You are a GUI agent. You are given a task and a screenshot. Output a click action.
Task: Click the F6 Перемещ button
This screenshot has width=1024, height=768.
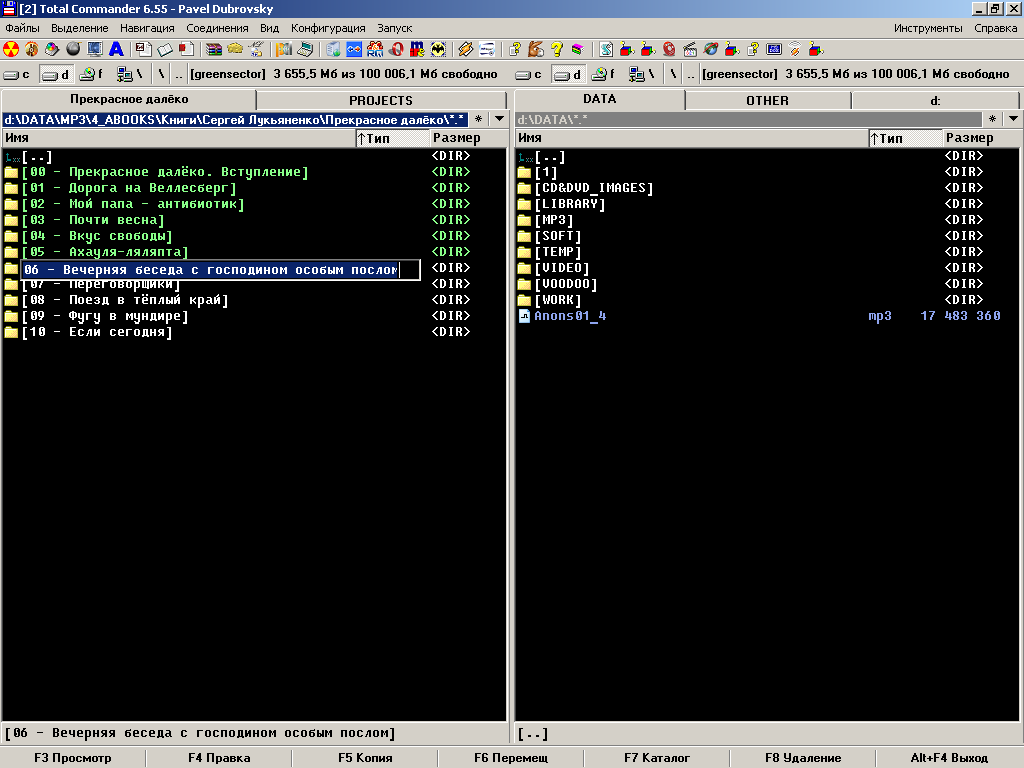511,758
